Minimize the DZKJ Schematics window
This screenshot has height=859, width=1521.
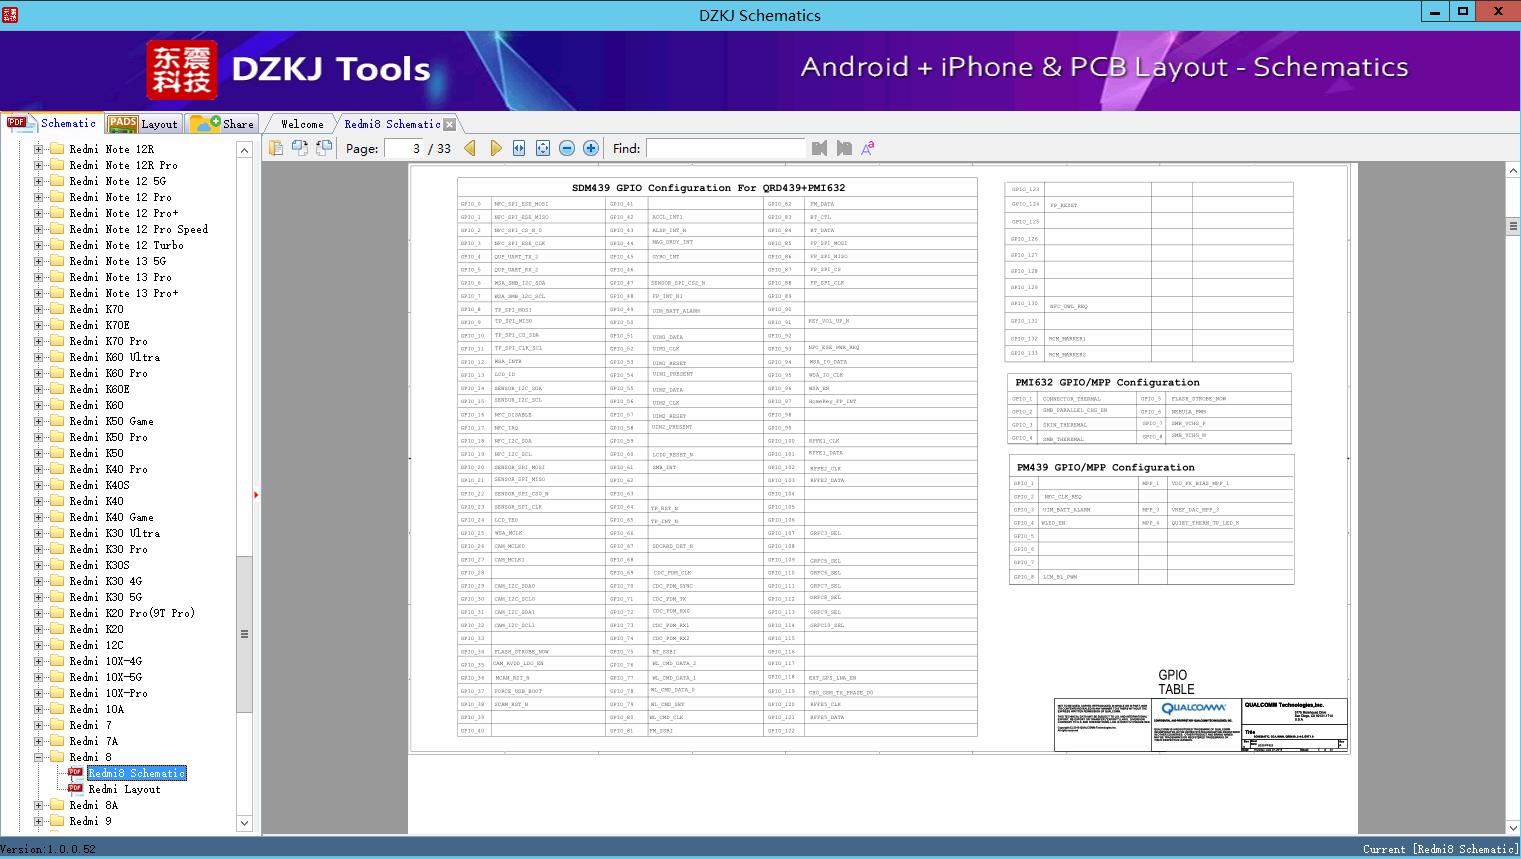[x=1434, y=12]
